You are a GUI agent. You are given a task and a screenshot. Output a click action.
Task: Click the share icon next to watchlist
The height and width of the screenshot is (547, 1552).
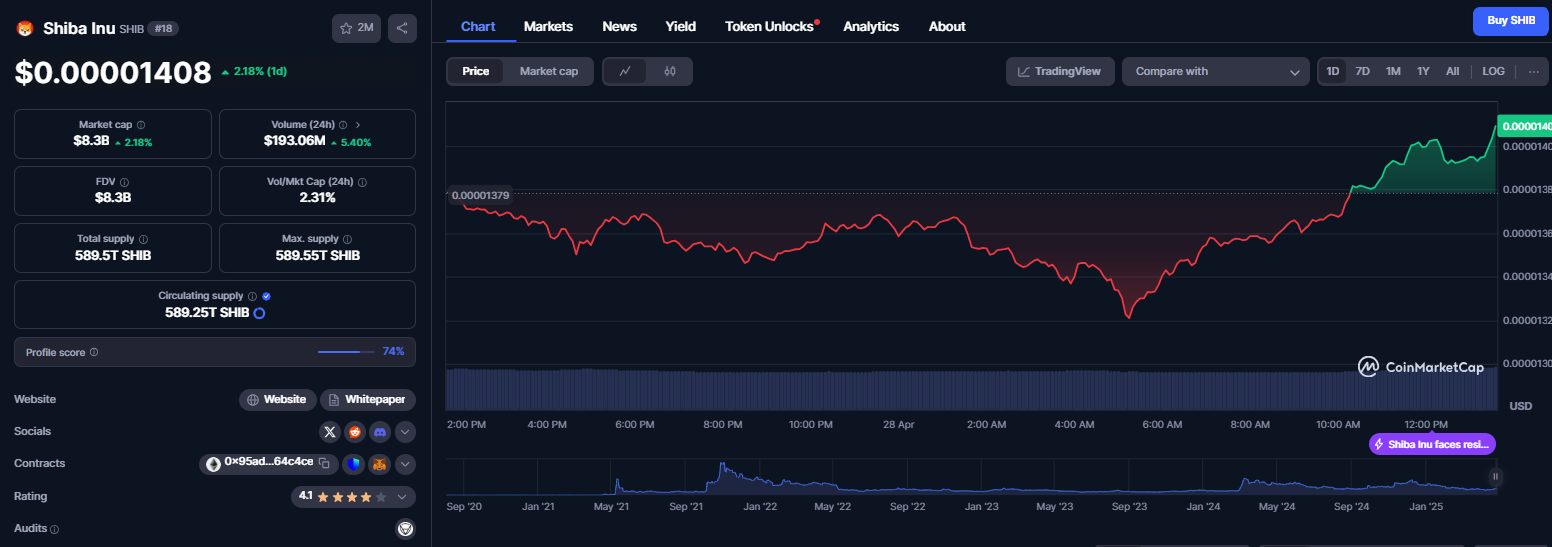coord(402,28)
